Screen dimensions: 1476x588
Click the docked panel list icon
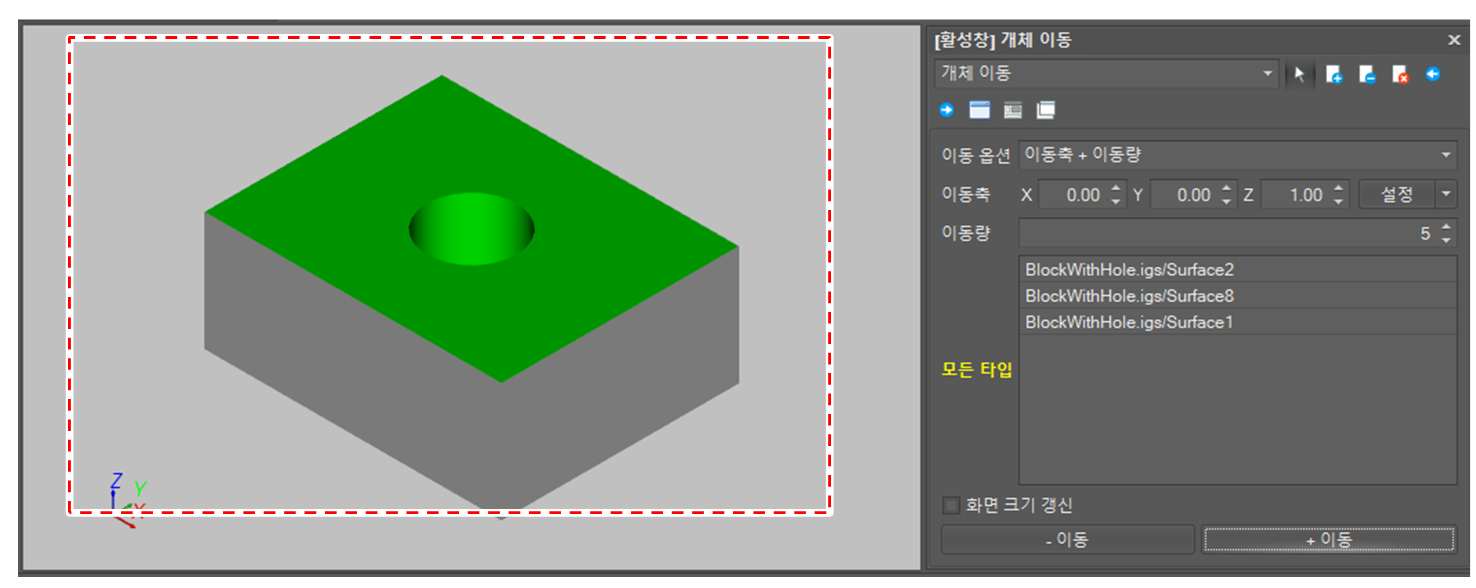[1013, 109]
